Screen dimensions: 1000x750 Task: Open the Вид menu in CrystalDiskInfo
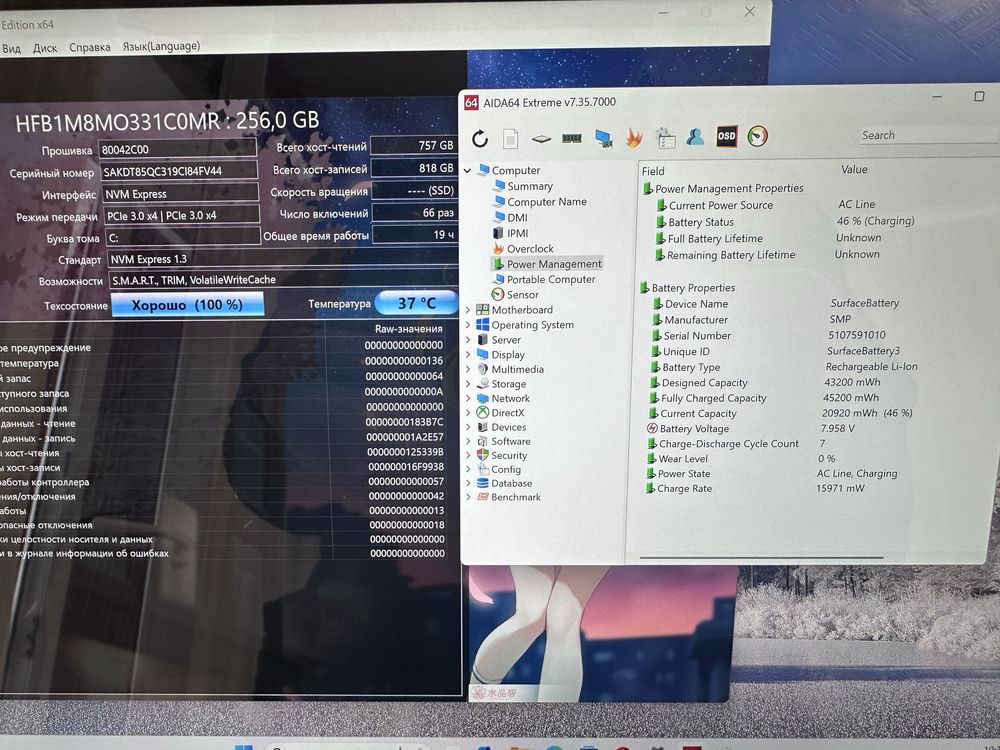tap(11, 48)
